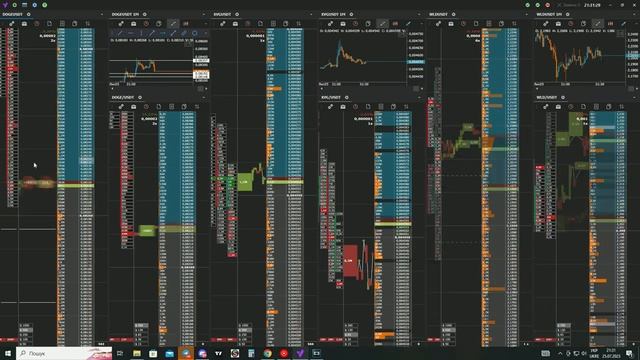Expand the WLDUSDT 1M panel dropdown arrow
The height and width of the screenshot is (360, 640).
pyautogui.click(x=634, y=14)
